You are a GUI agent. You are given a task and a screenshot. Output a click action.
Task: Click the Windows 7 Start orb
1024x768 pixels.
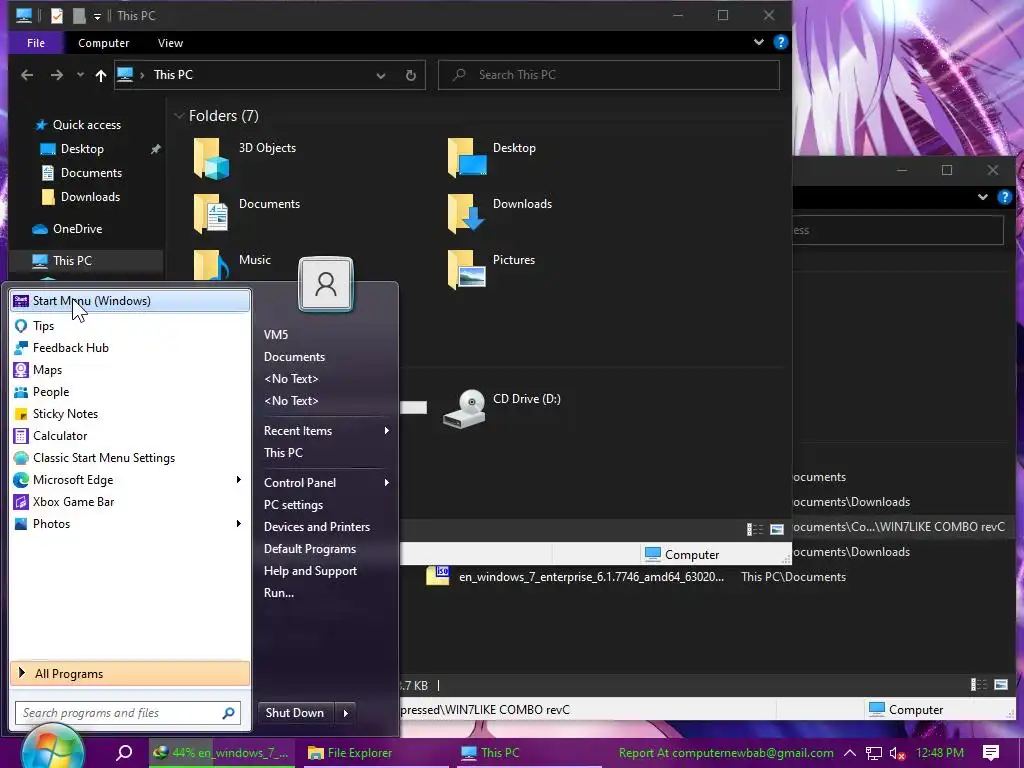pyautogui.click(x=52, y=749)
